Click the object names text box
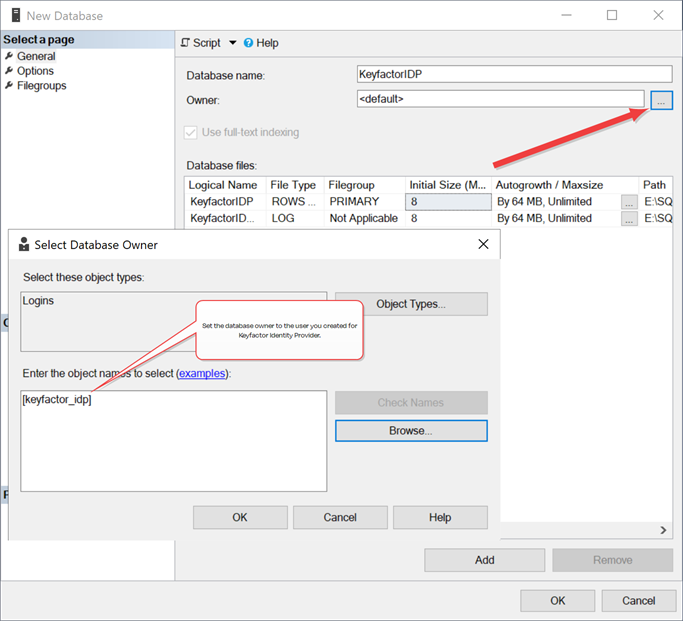 (173, 441)
